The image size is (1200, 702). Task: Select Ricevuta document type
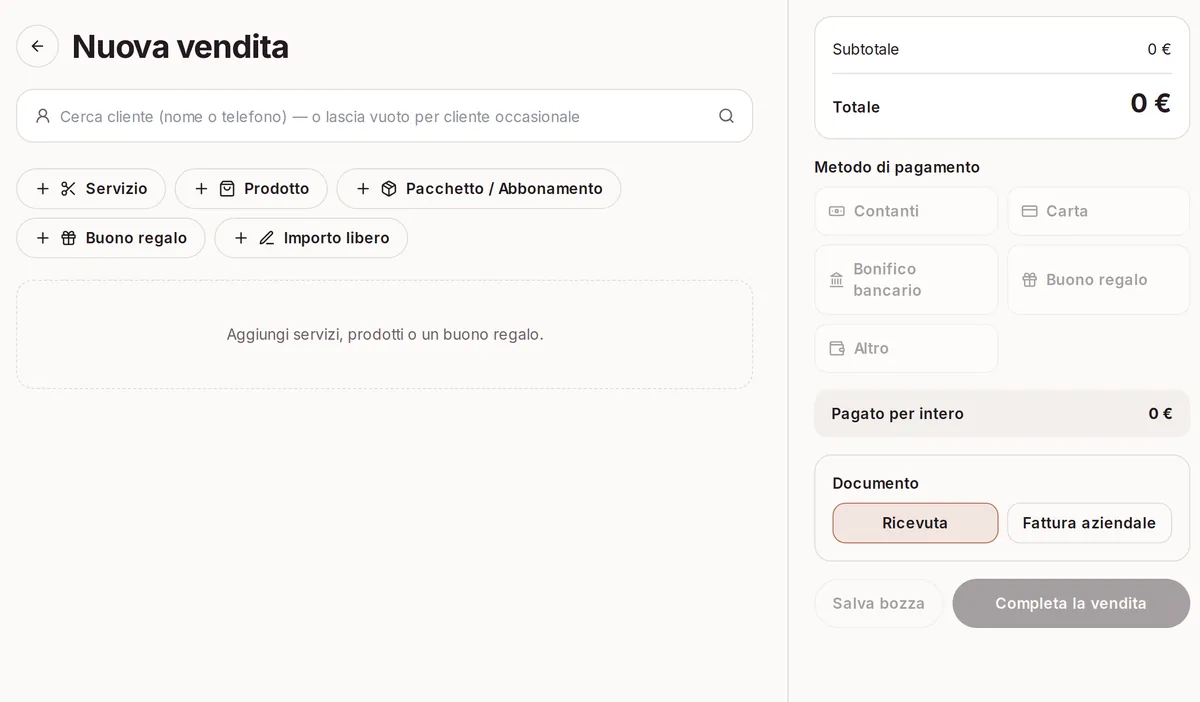pyautogui.click(x=915, y=523)
